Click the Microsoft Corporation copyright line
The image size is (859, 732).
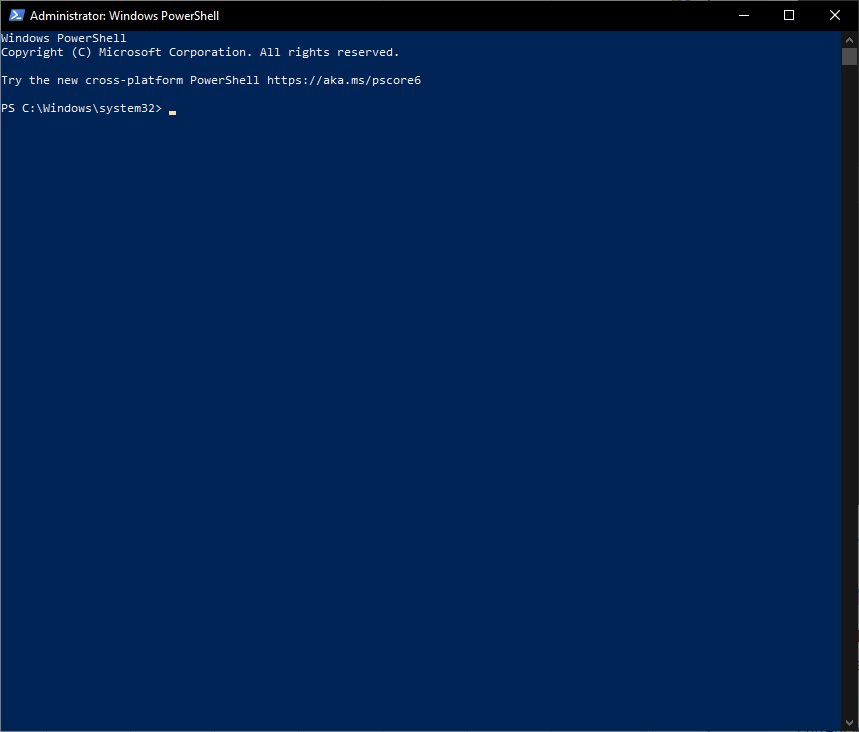point(198,51)
